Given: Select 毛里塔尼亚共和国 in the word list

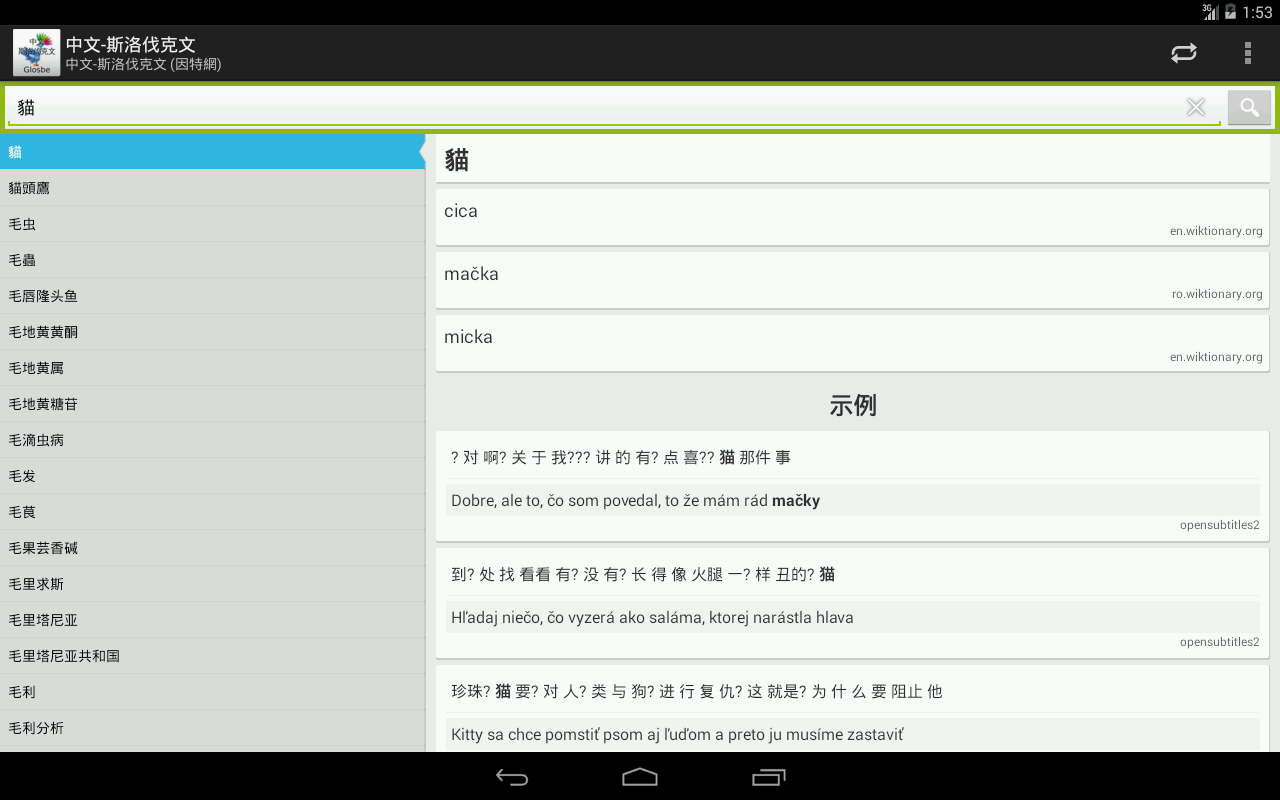Looking at the screenshot, I should coord(212,656).
